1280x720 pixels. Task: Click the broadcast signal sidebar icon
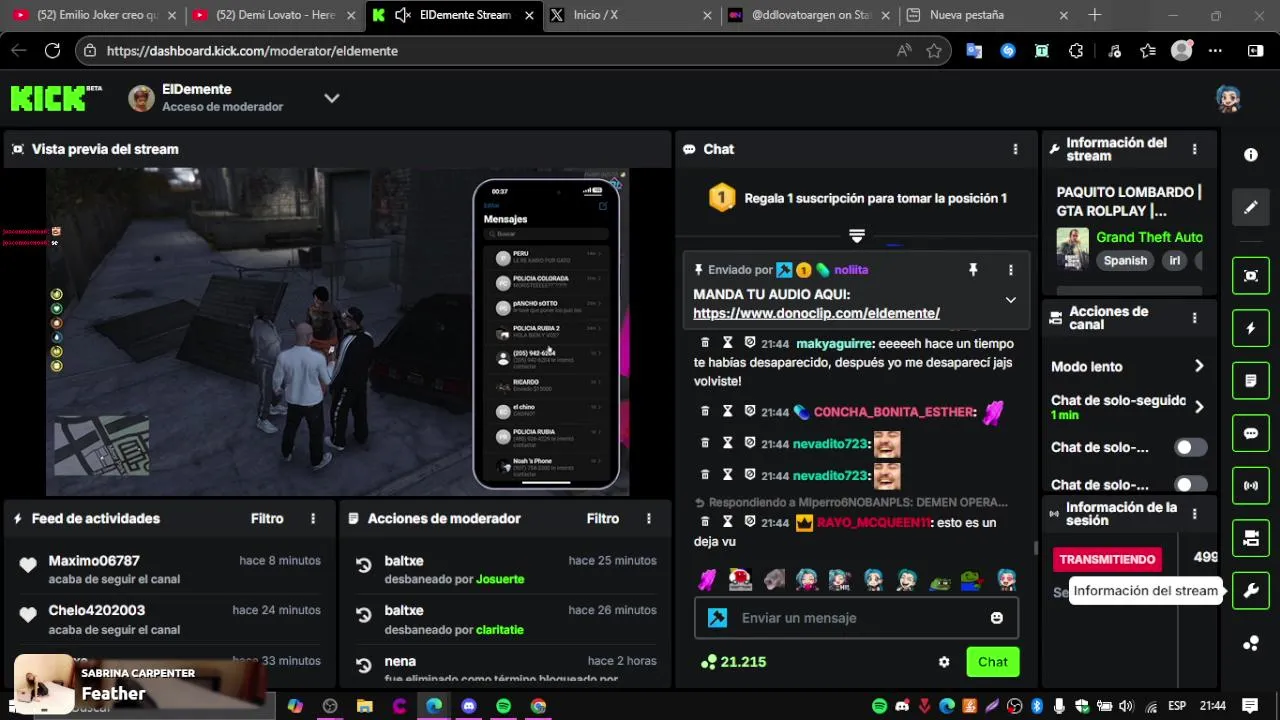[x=1251, y=486]
